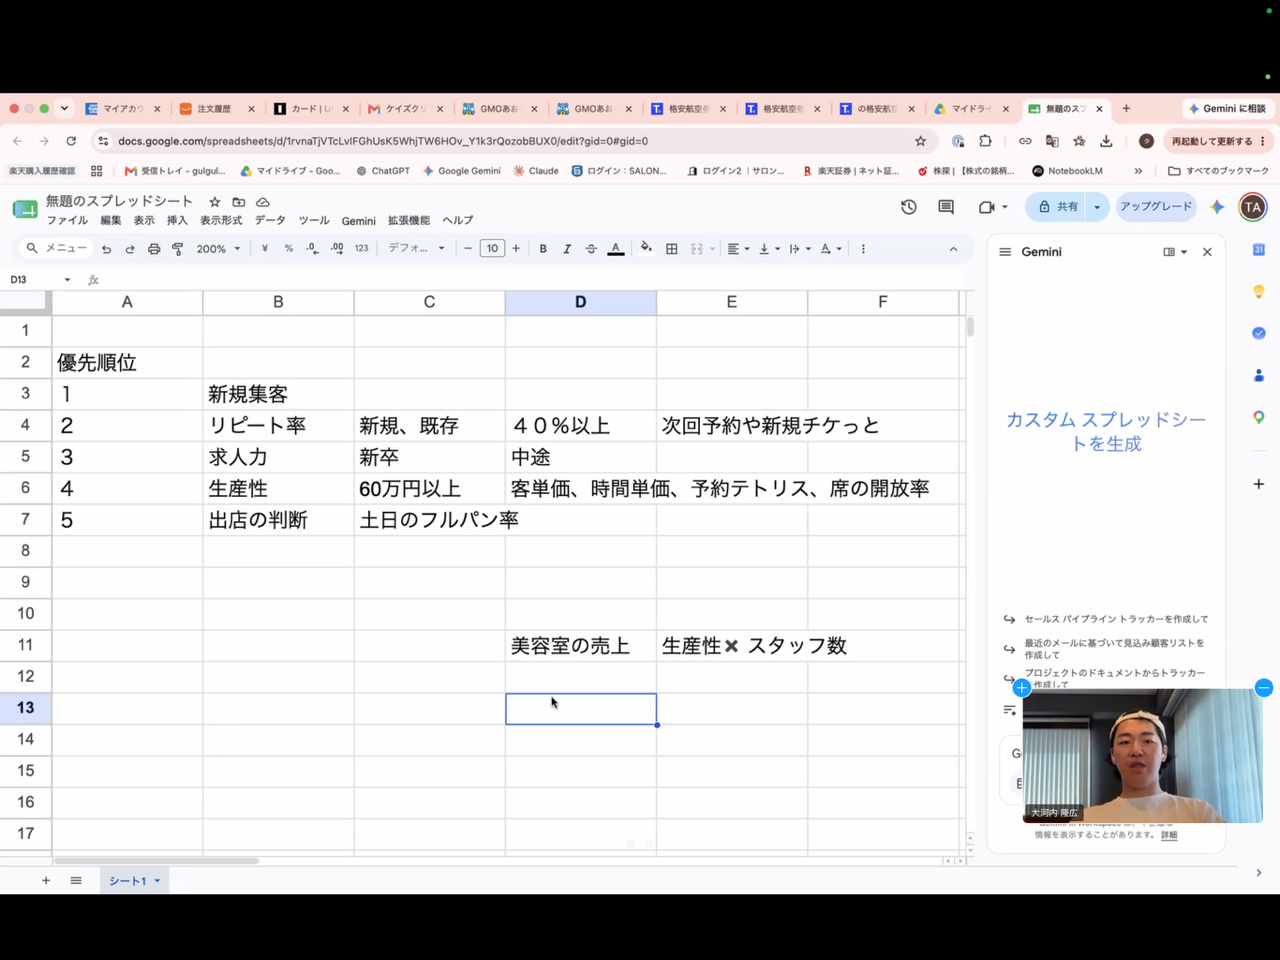This screenshot has width=1280, height=960.
Task: Open text wrapping dropdown
Action: coord(800,249)
